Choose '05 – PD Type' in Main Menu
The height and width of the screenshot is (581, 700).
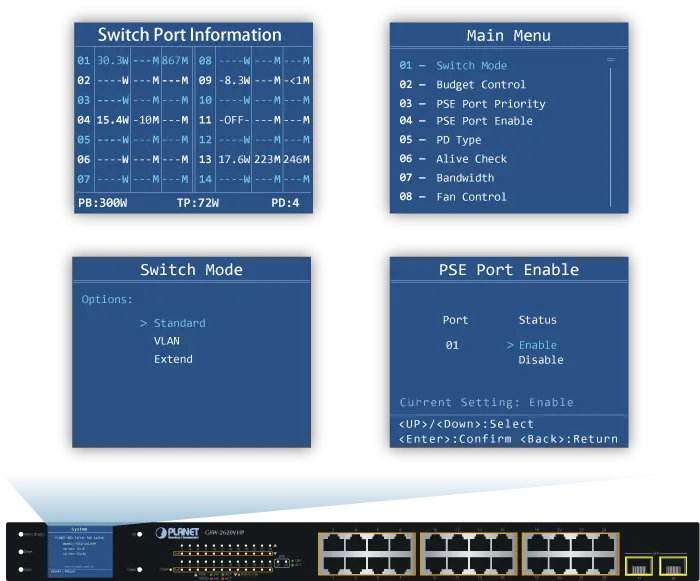point(440,140)
